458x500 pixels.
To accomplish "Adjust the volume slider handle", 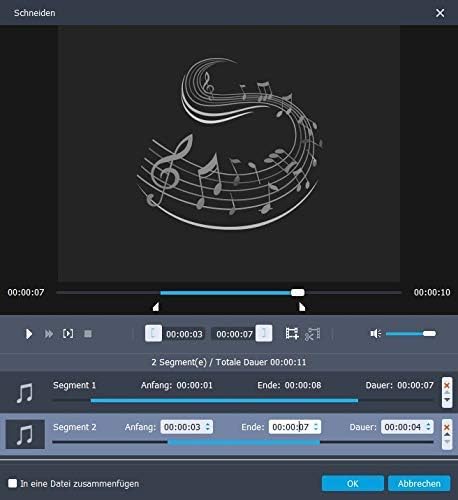I will pos(429,333).
